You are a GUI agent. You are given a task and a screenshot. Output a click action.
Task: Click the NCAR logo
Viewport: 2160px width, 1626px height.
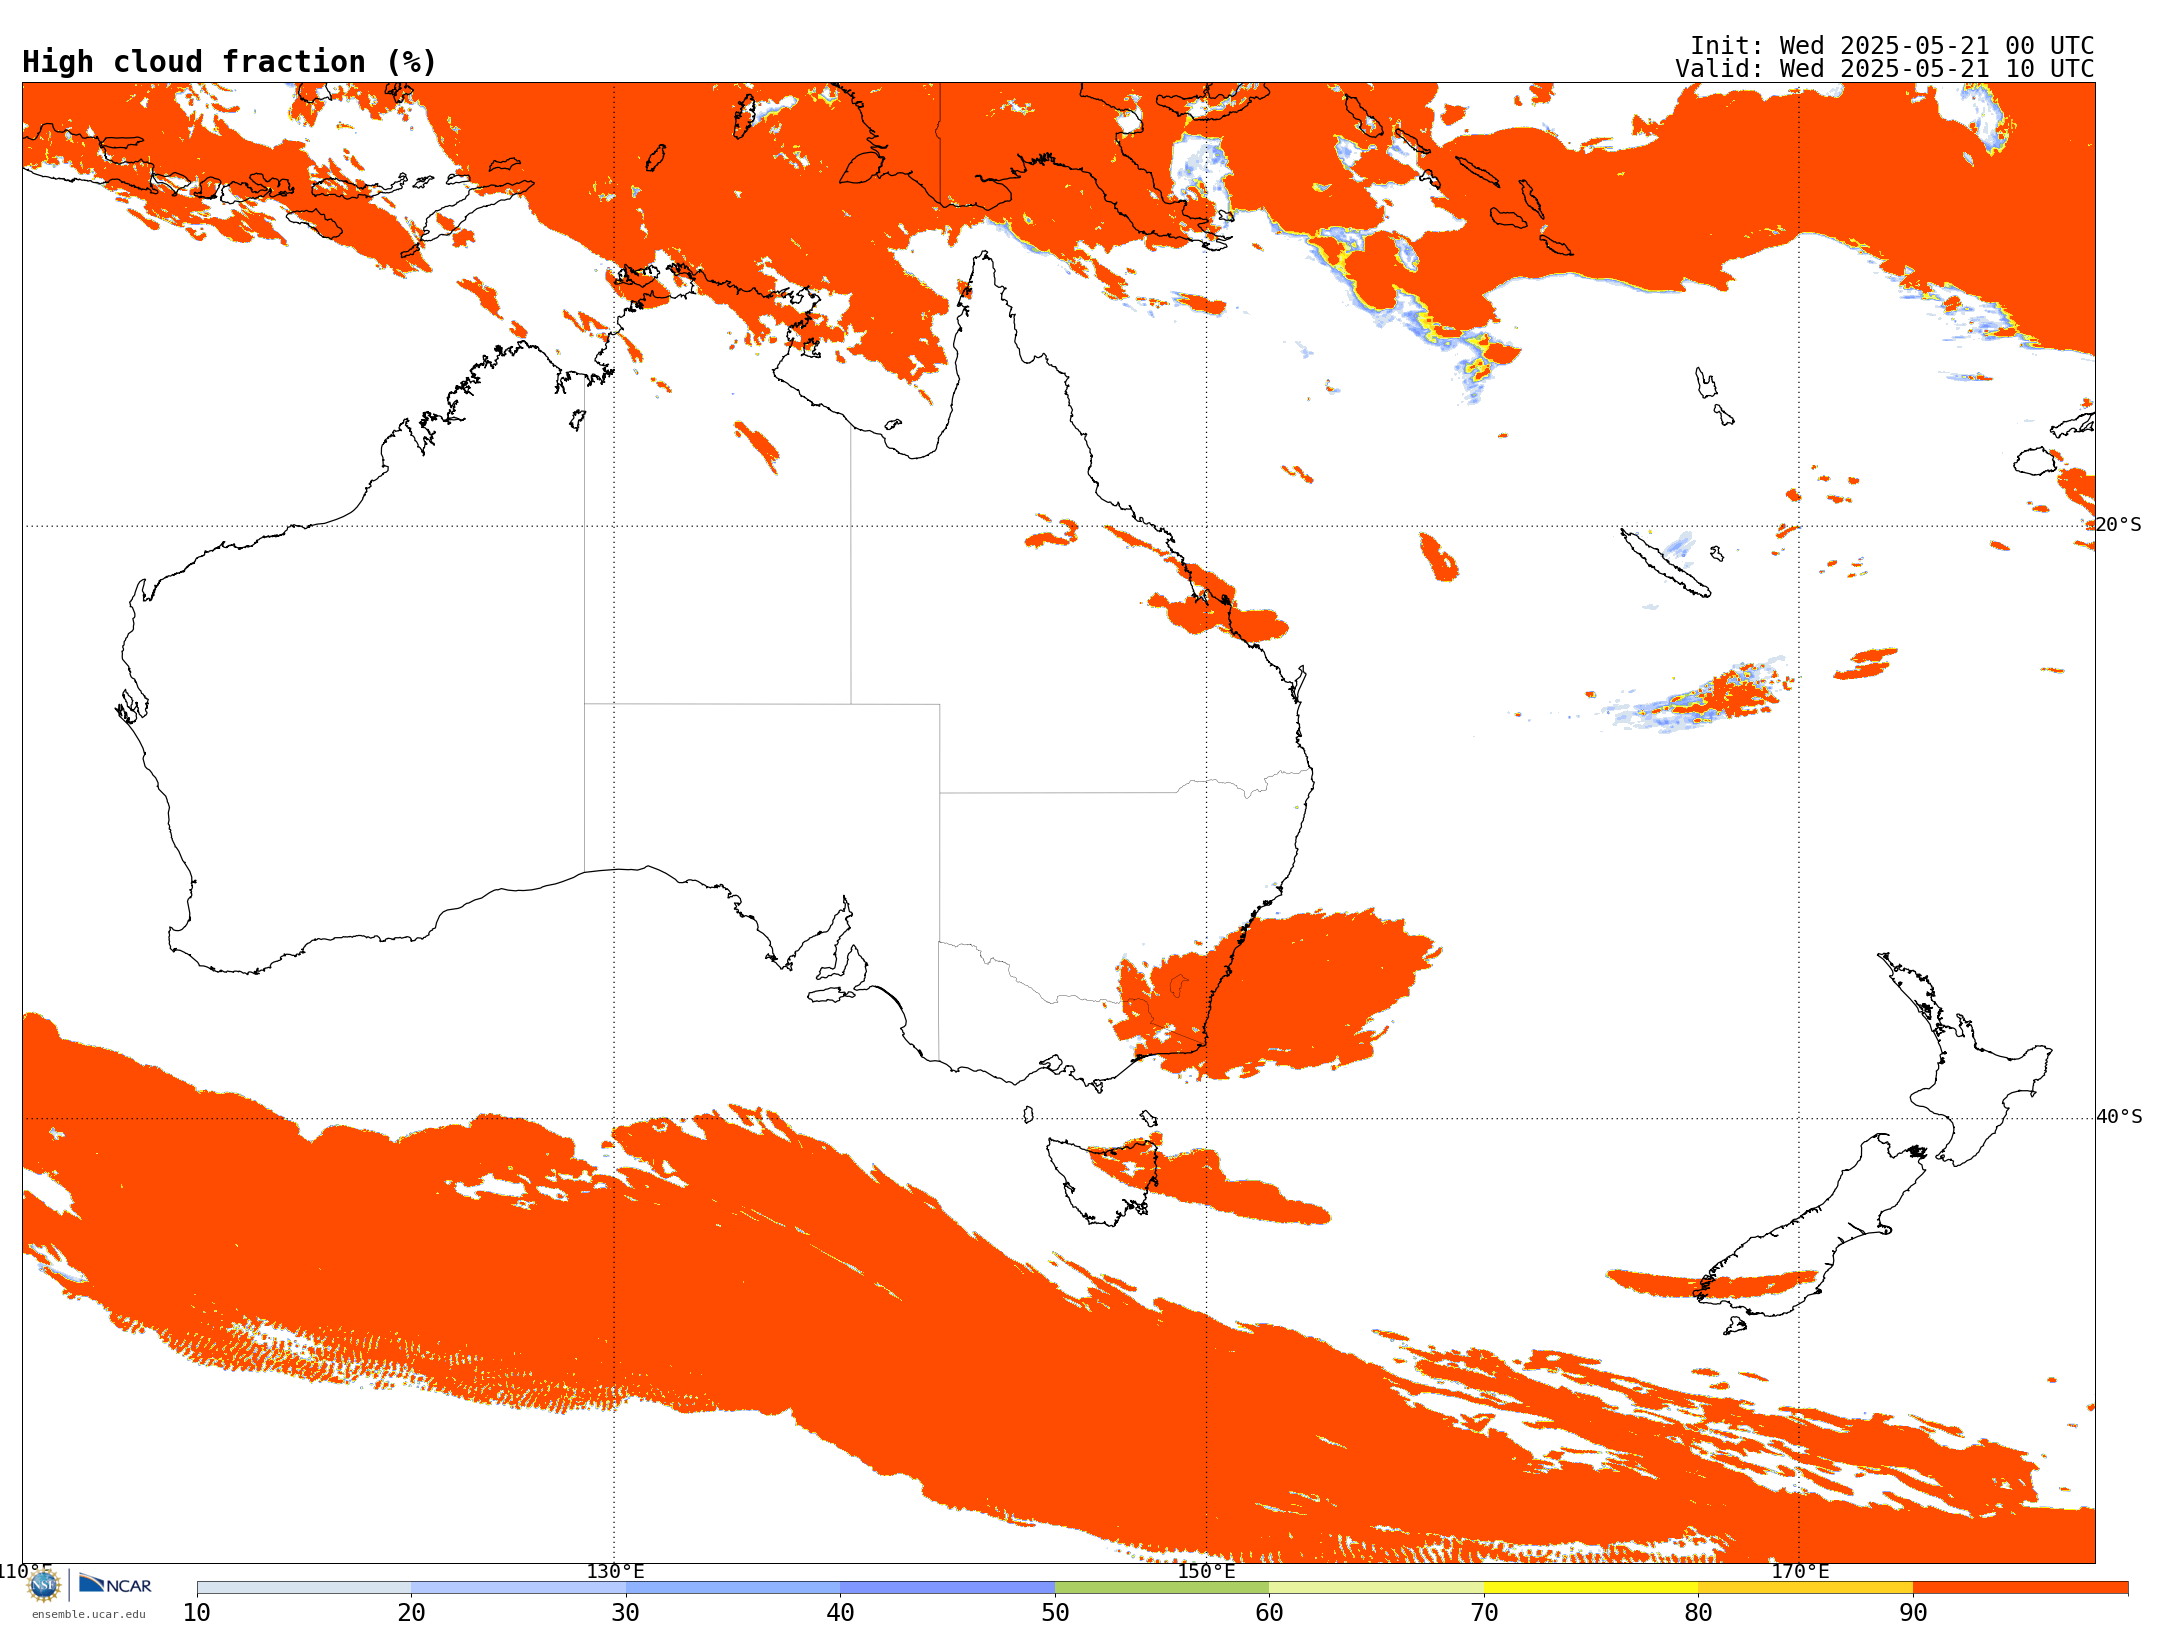pyautogui.click(x=115, y=1584)
